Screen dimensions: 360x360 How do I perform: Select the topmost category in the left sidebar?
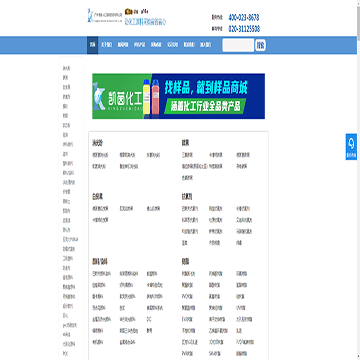[x=66, y=68]
